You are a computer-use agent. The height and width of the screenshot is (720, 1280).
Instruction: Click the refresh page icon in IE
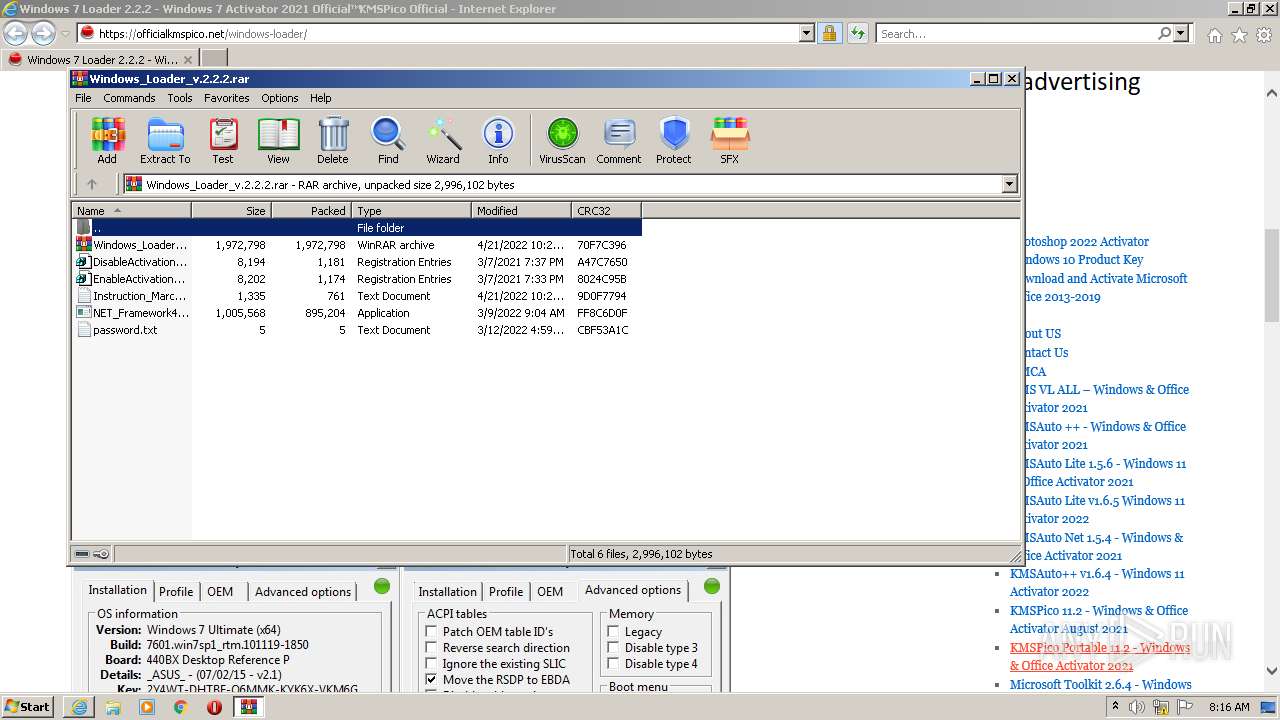pyautogui.click(x=857, y=33)
